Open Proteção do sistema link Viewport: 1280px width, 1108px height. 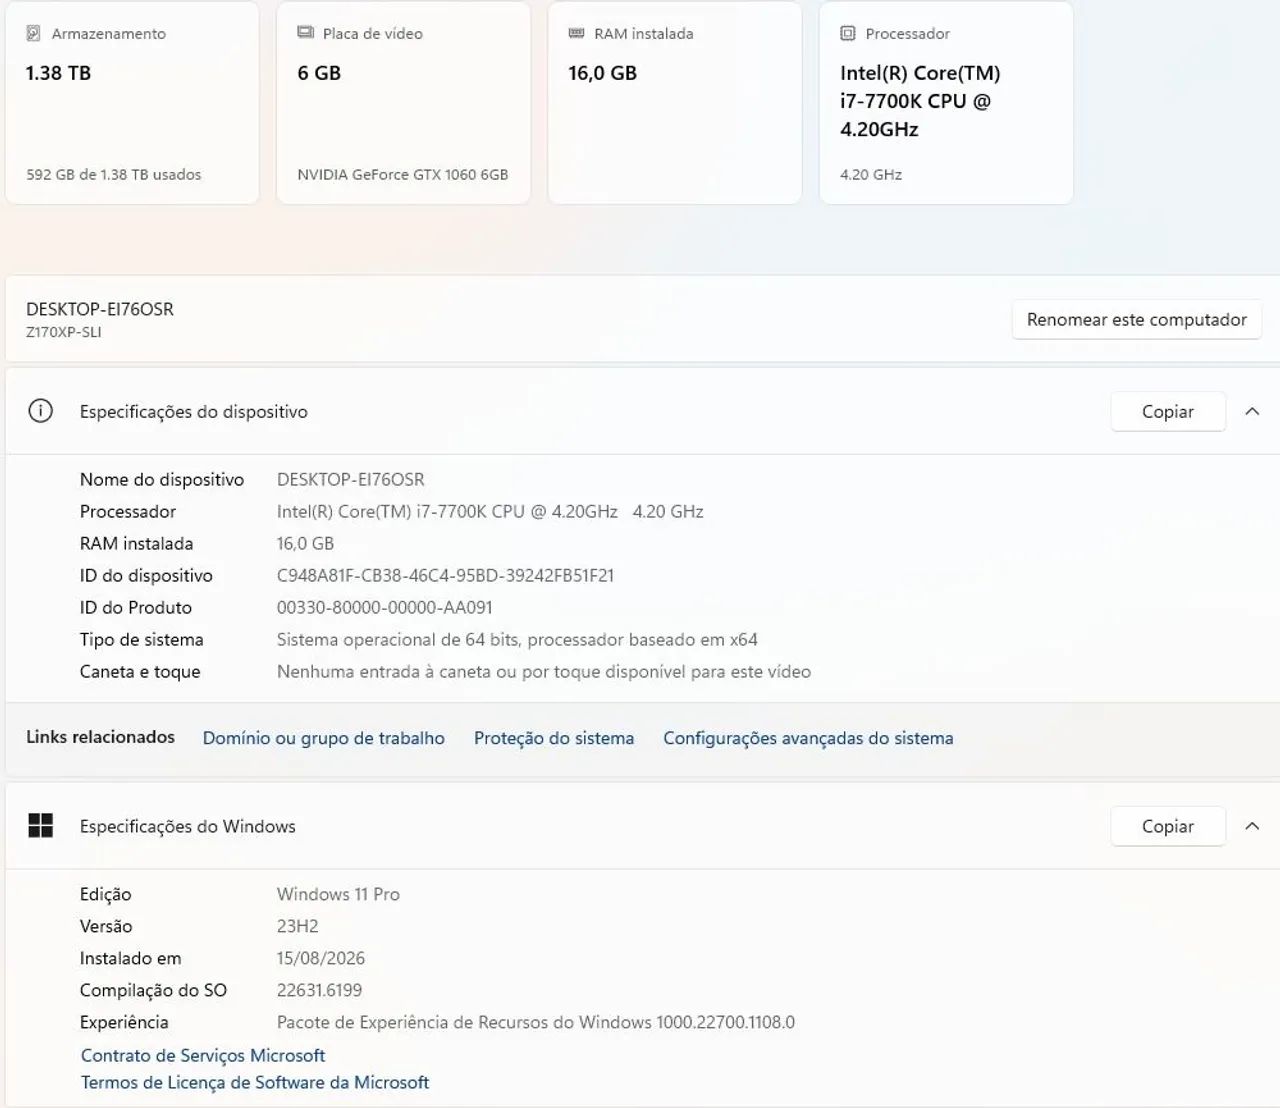coord(554,738)
